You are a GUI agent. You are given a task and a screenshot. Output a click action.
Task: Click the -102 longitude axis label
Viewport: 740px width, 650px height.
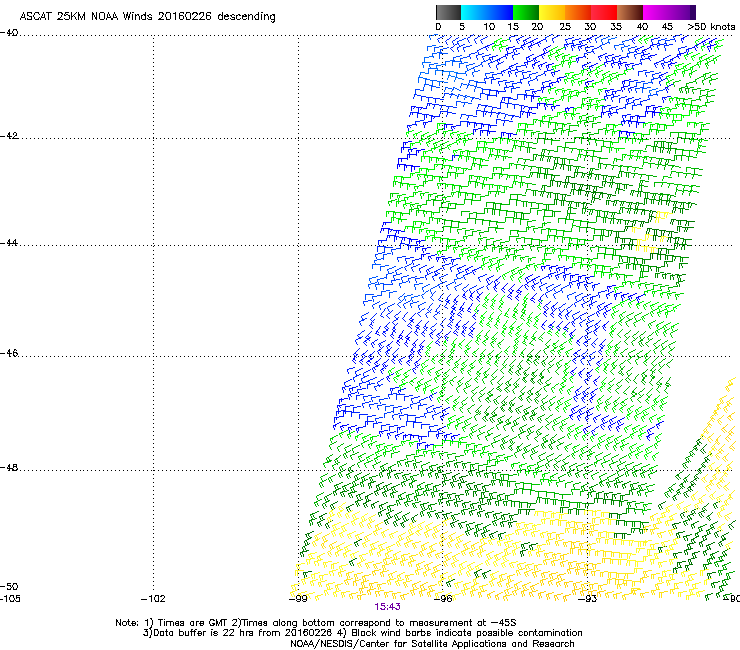(153, 599)
